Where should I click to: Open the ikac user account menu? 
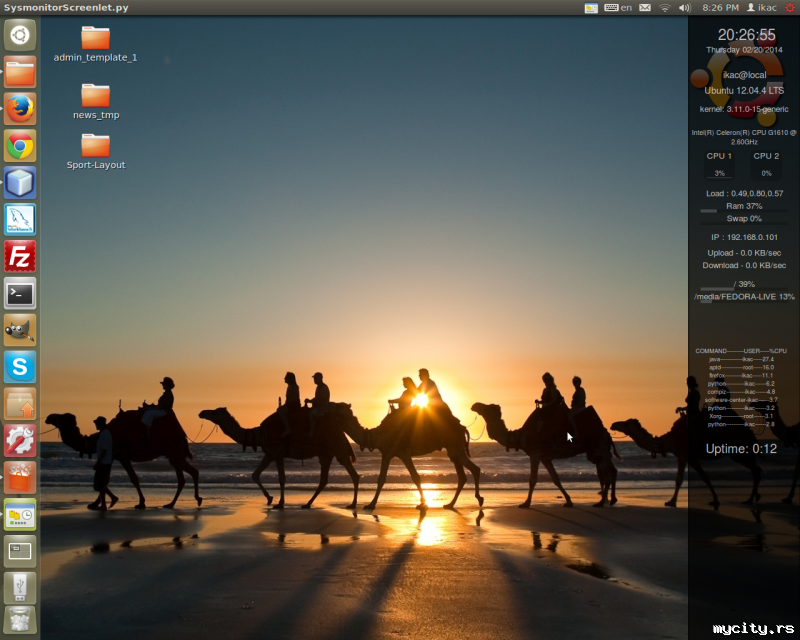[x=761, y=8]
